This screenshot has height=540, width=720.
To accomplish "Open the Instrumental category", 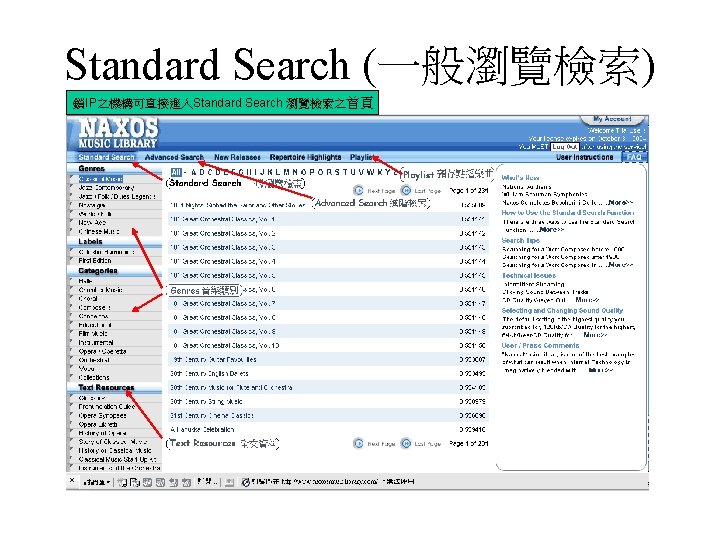I will point(96,343).
